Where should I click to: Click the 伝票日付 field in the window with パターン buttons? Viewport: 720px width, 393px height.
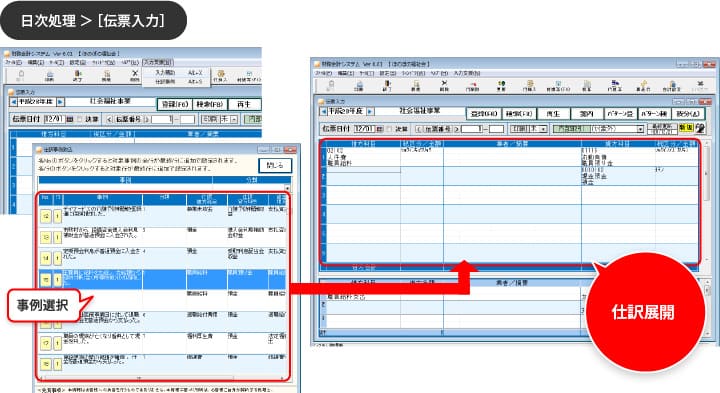364,129
